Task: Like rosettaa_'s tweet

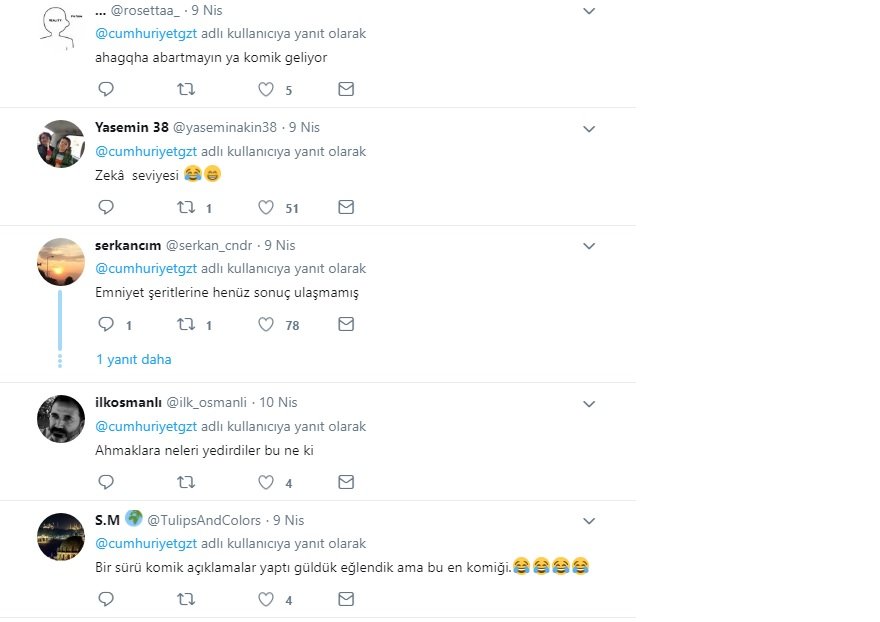Action: (266, 90)
